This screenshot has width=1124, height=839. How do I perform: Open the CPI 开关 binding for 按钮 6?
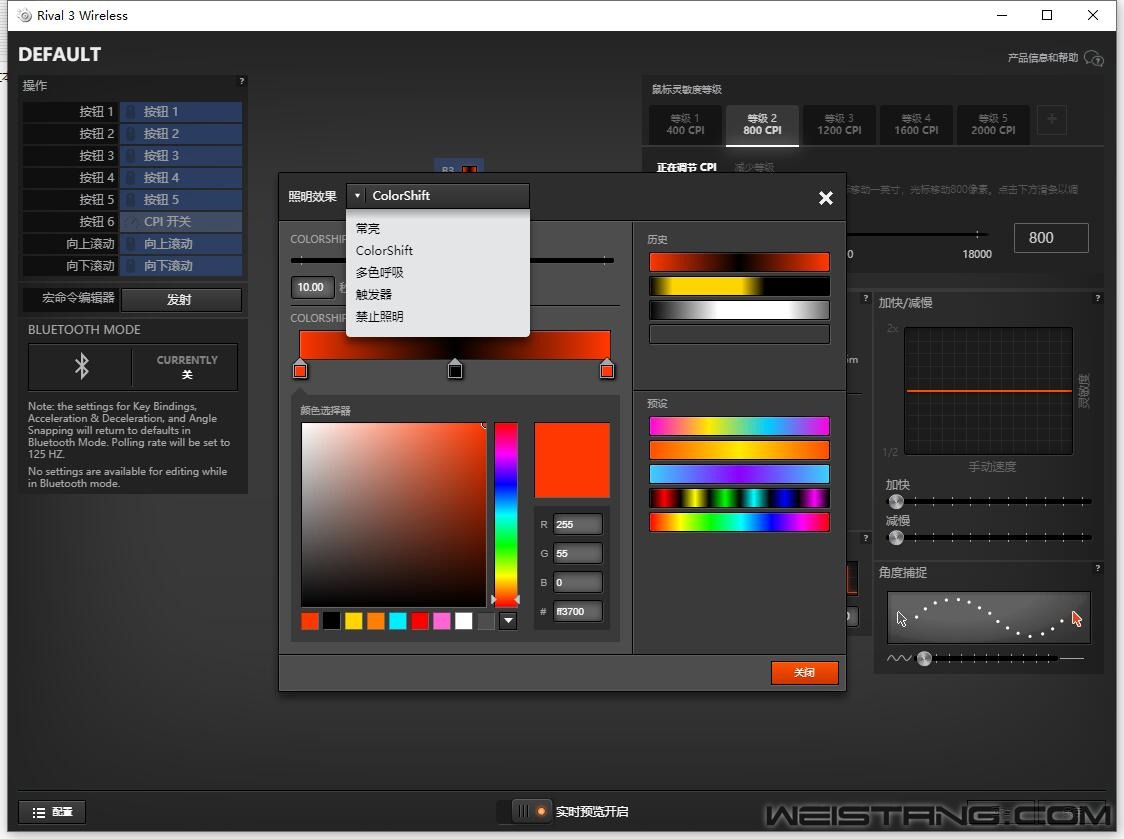(181, 222)
